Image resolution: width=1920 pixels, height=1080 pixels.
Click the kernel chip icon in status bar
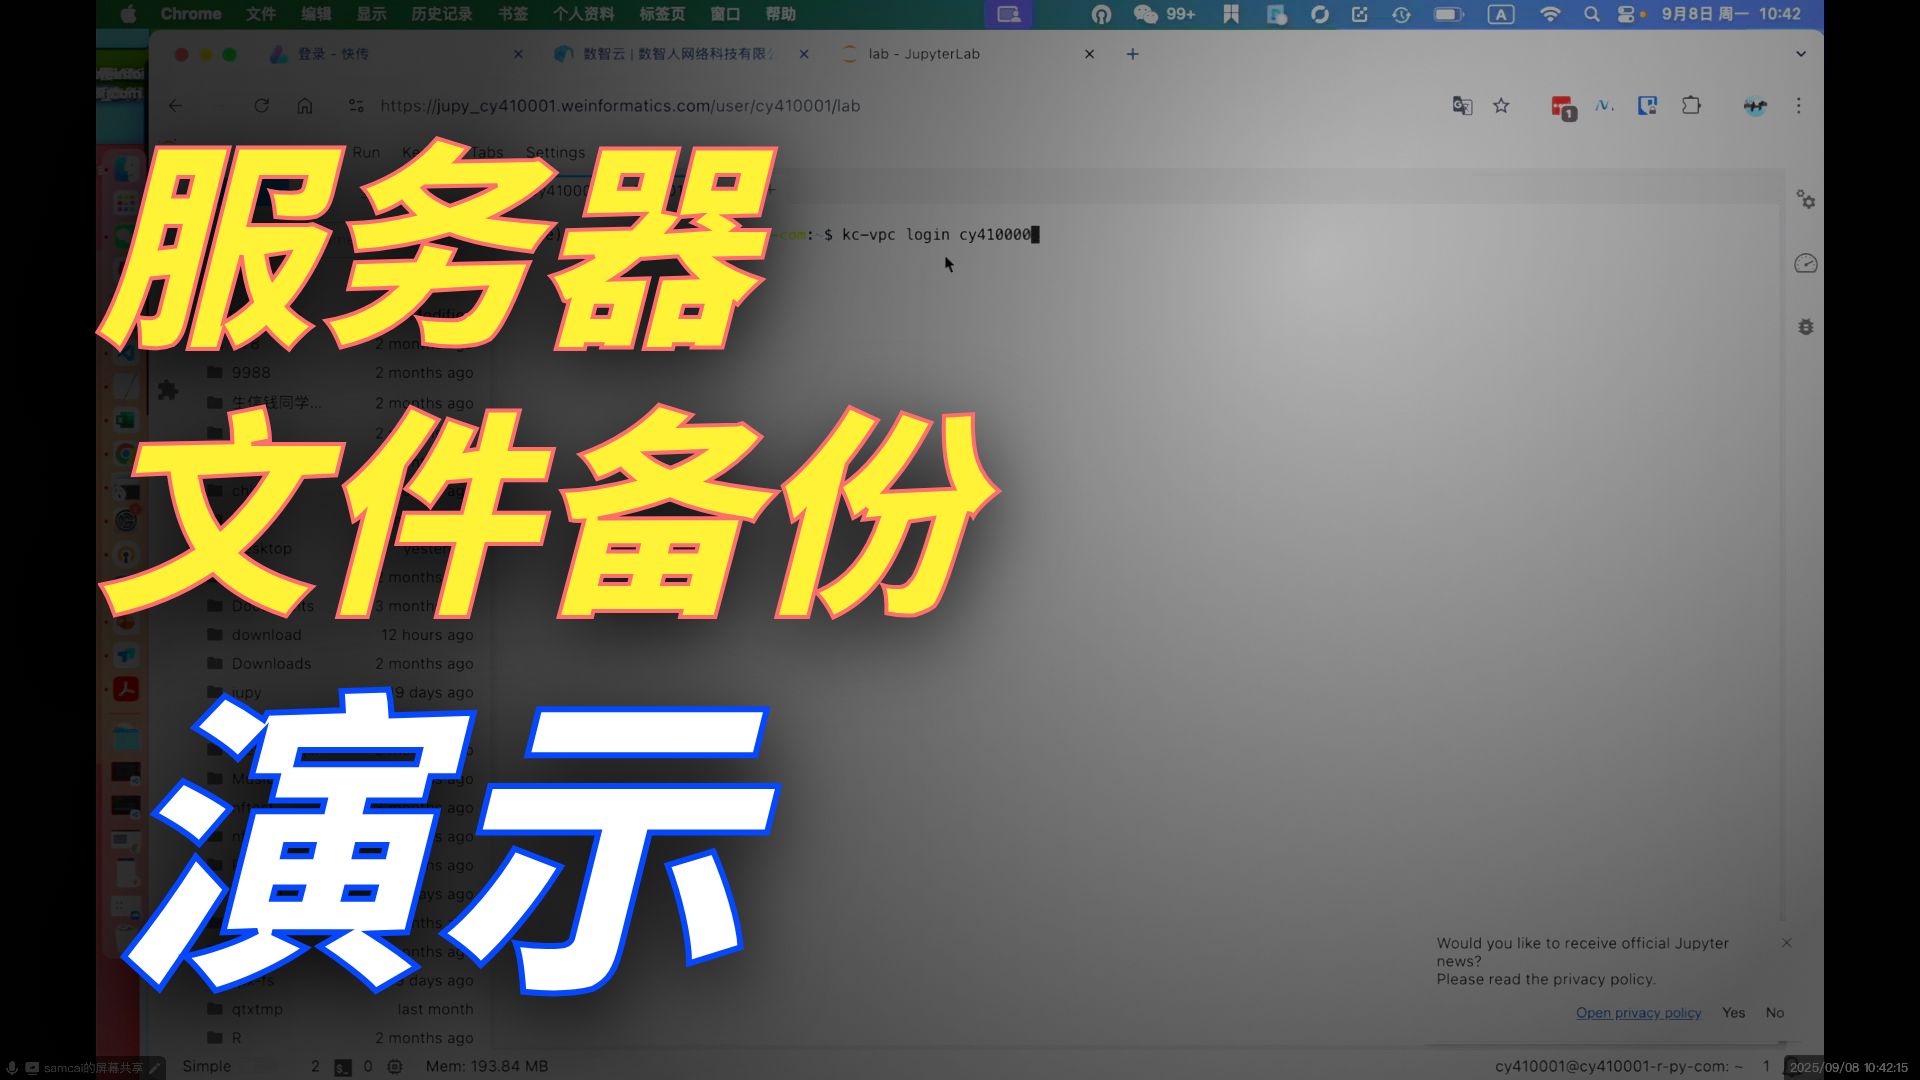(x=395, y=1067)
